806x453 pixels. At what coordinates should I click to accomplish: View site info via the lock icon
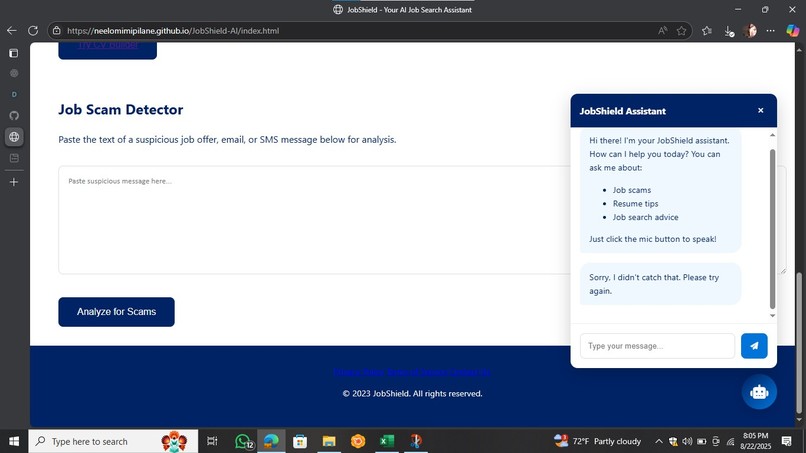coord(57,31)
